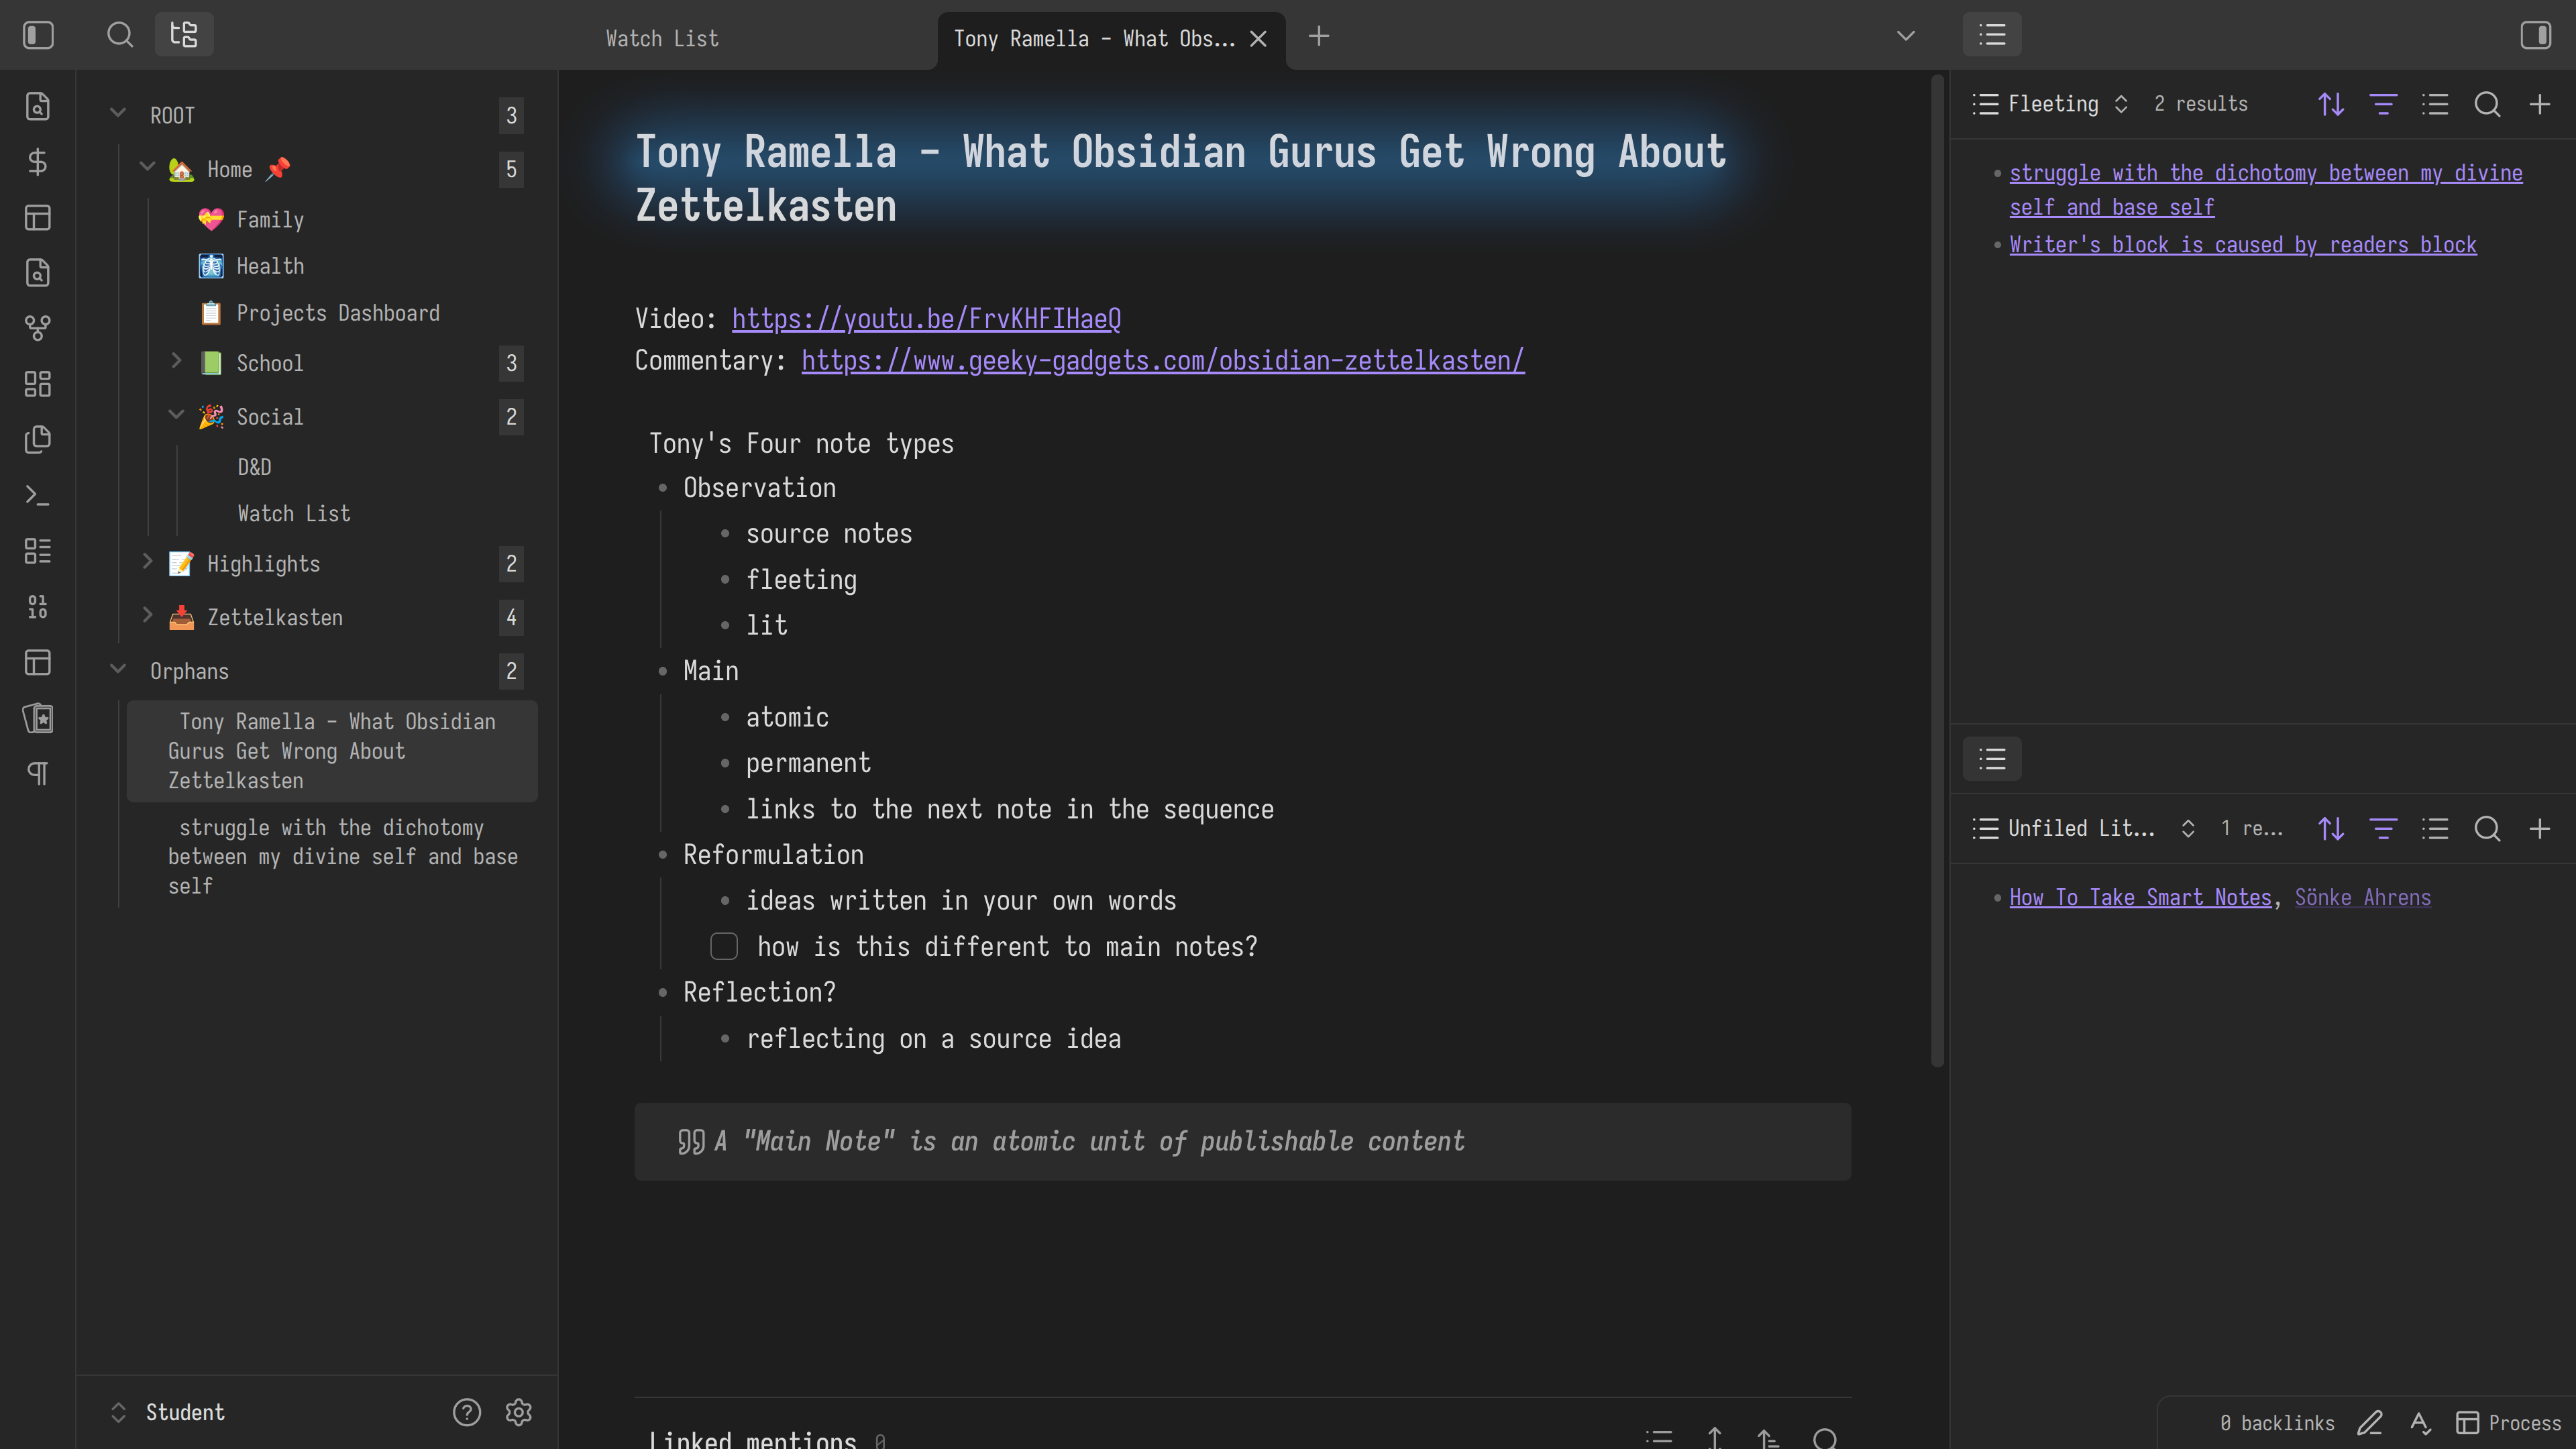2576x1449 pixels.
Task: Click the spellcheck icon in status bar
Action: tap(2420, 1423)
